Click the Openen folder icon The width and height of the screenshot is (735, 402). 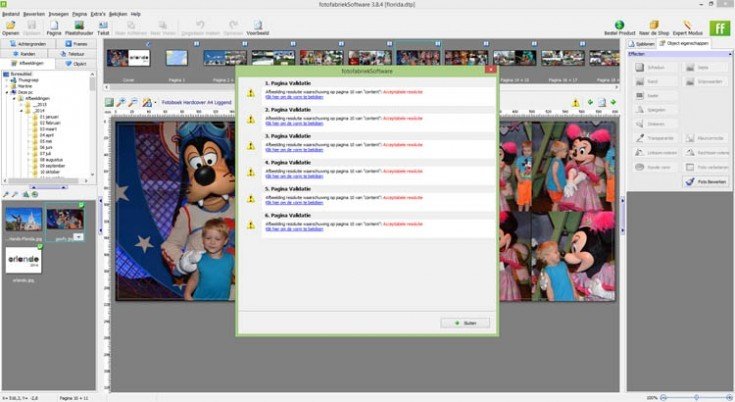click(10, 25)
